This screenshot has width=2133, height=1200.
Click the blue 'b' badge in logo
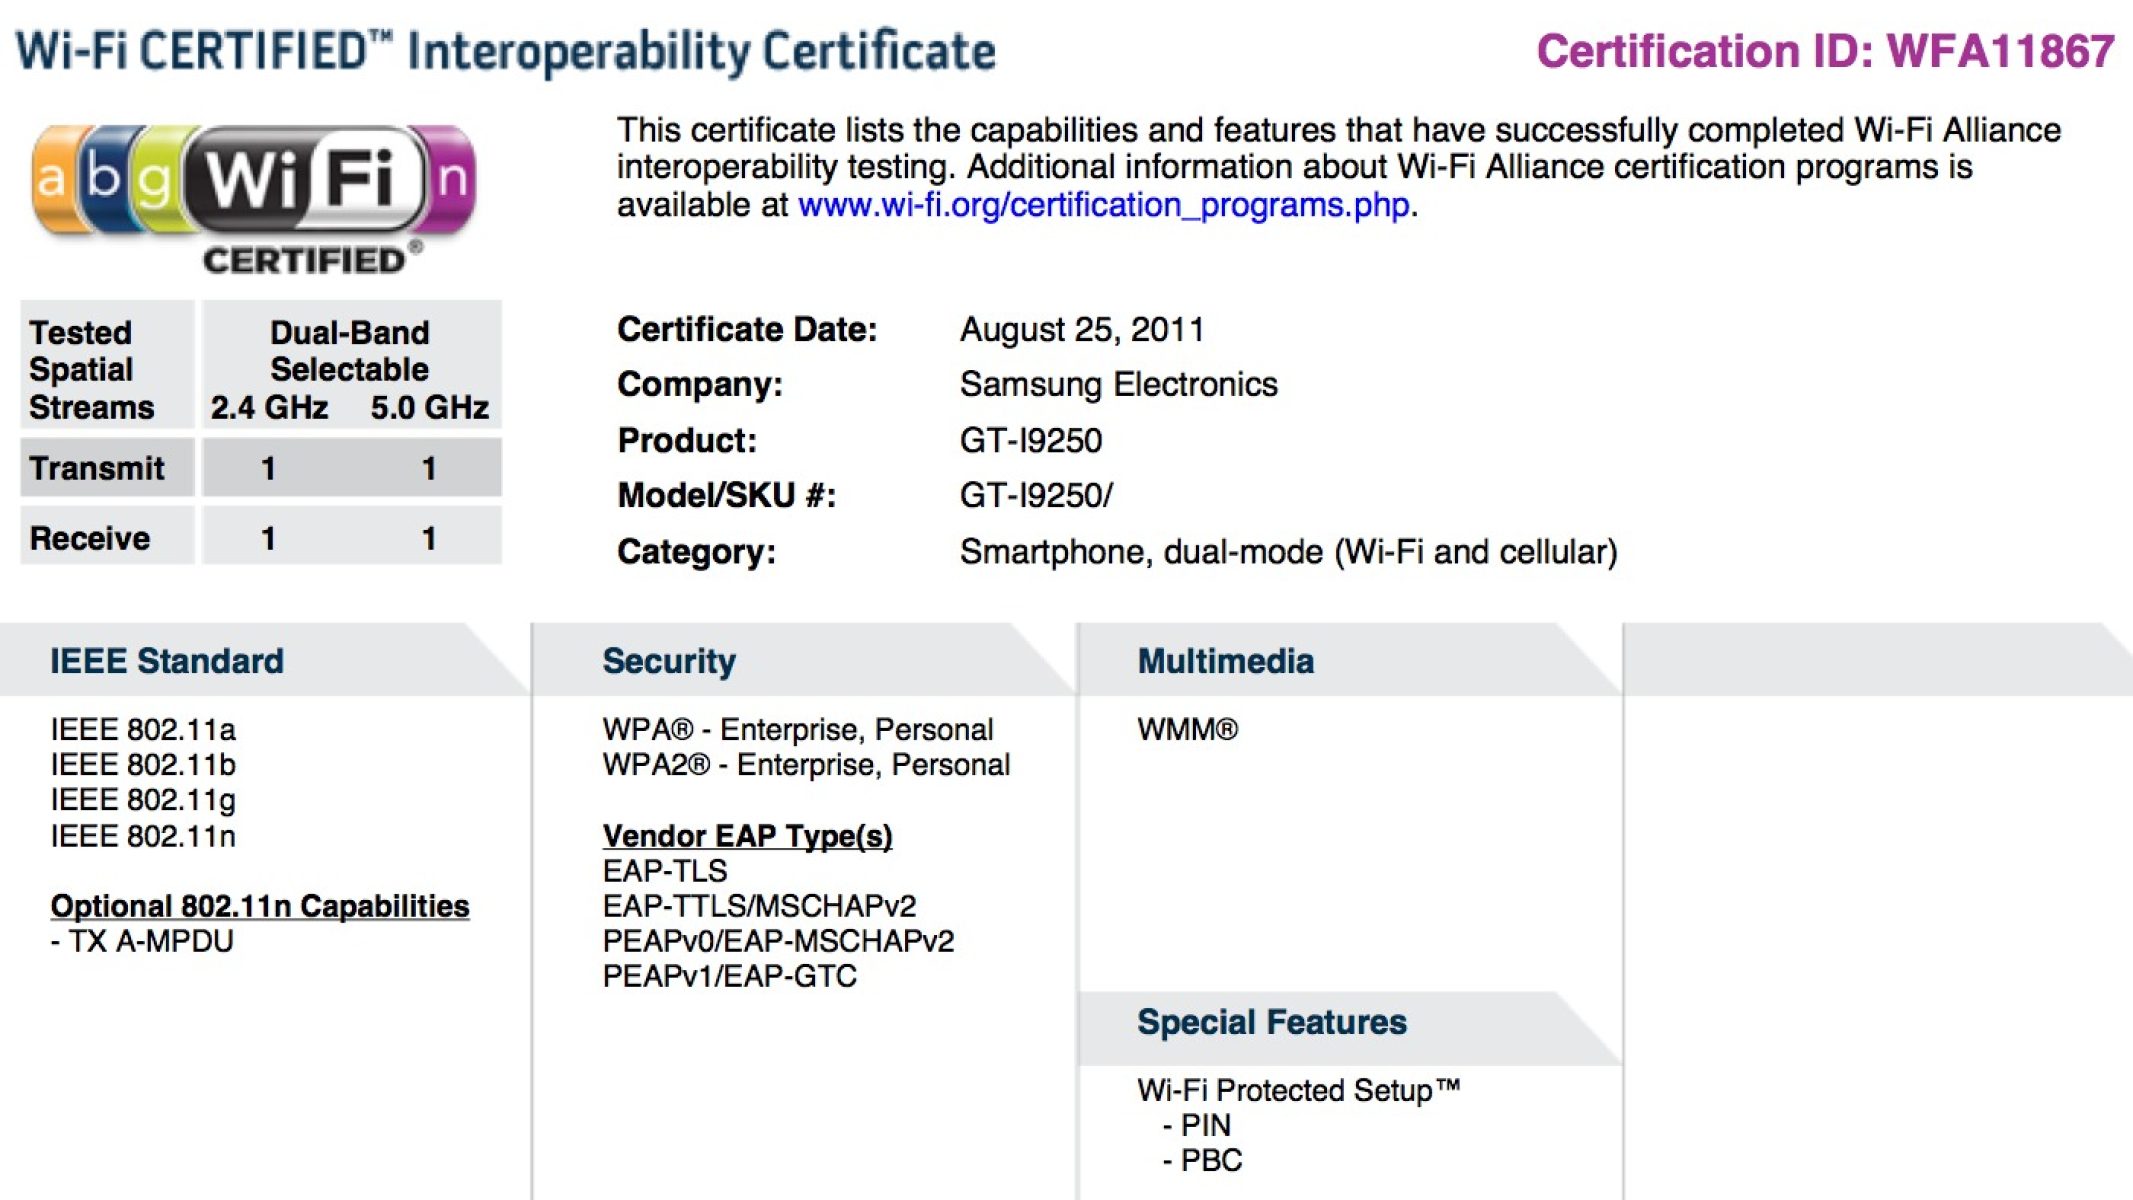103,177
